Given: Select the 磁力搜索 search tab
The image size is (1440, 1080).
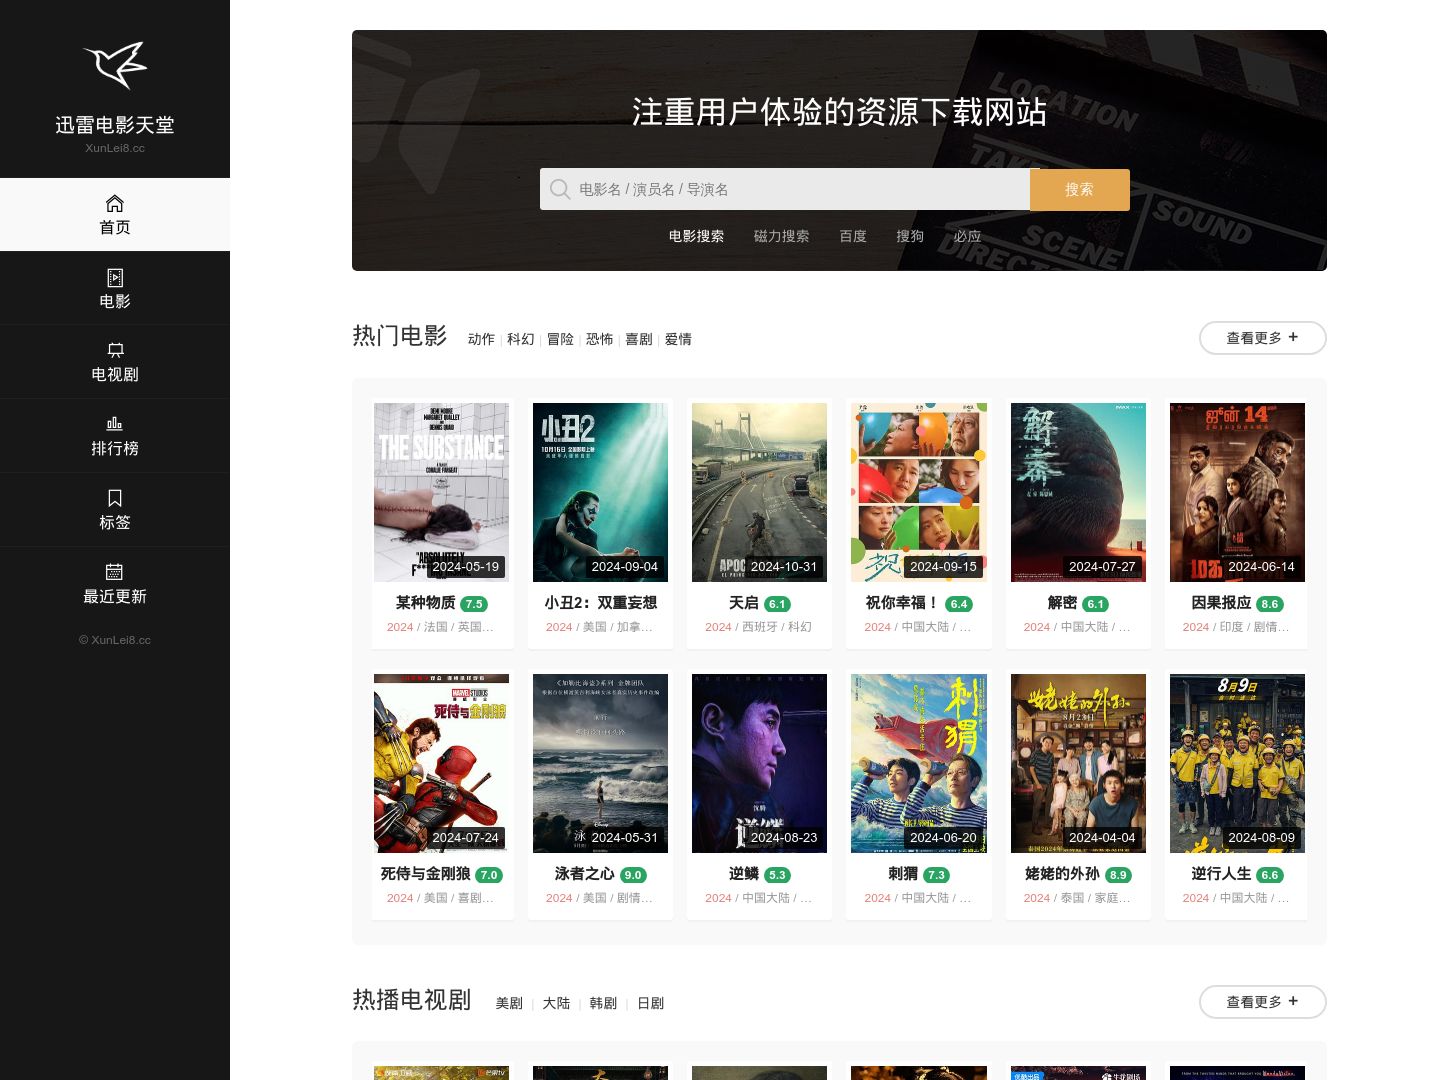Looking at the screenshot, I should pyautogui.click(x=782, y=236).
